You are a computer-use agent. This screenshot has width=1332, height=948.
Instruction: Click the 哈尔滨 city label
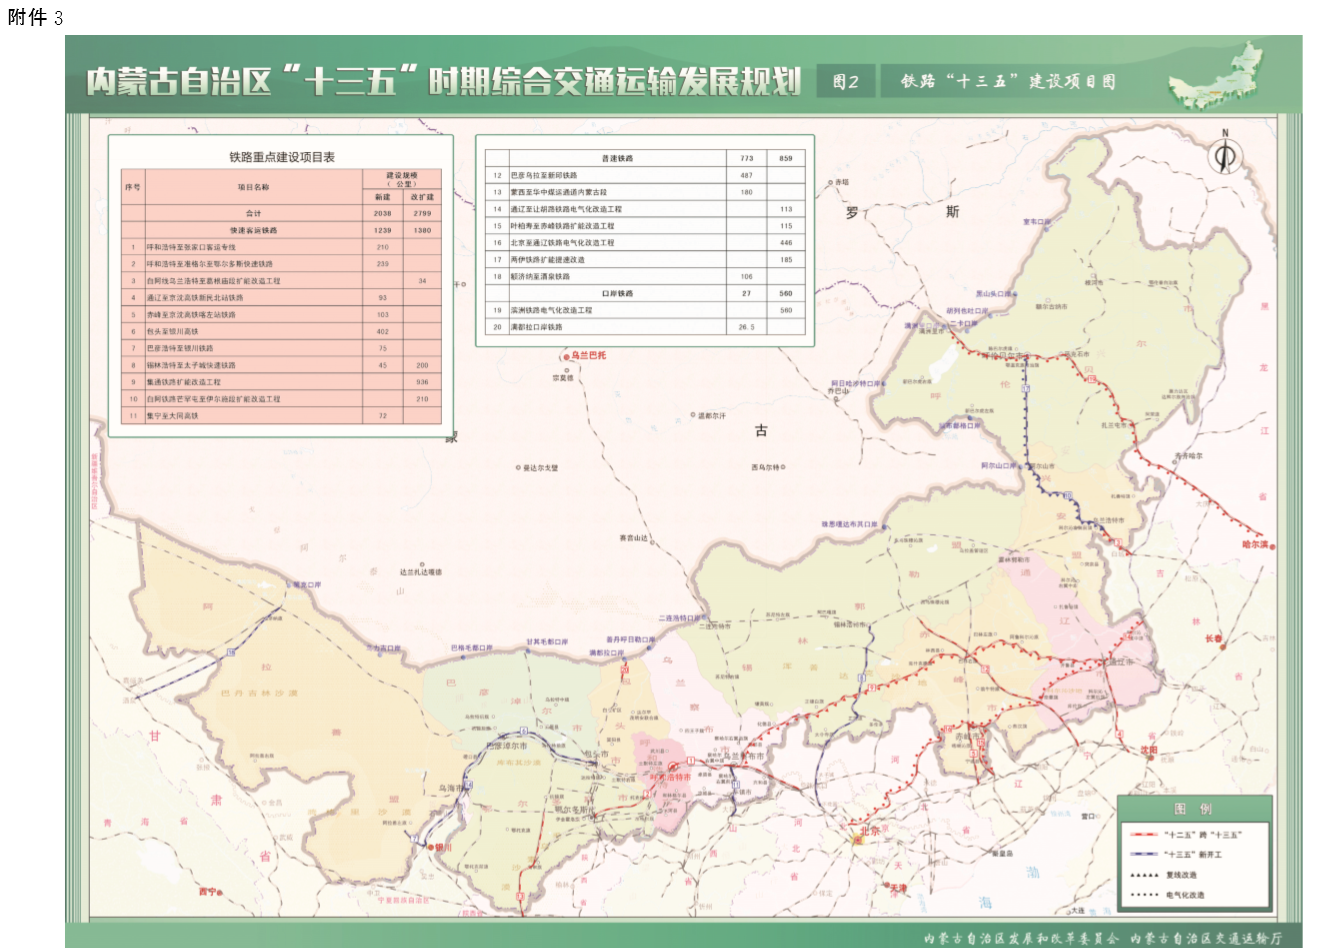pos(1255,545)
